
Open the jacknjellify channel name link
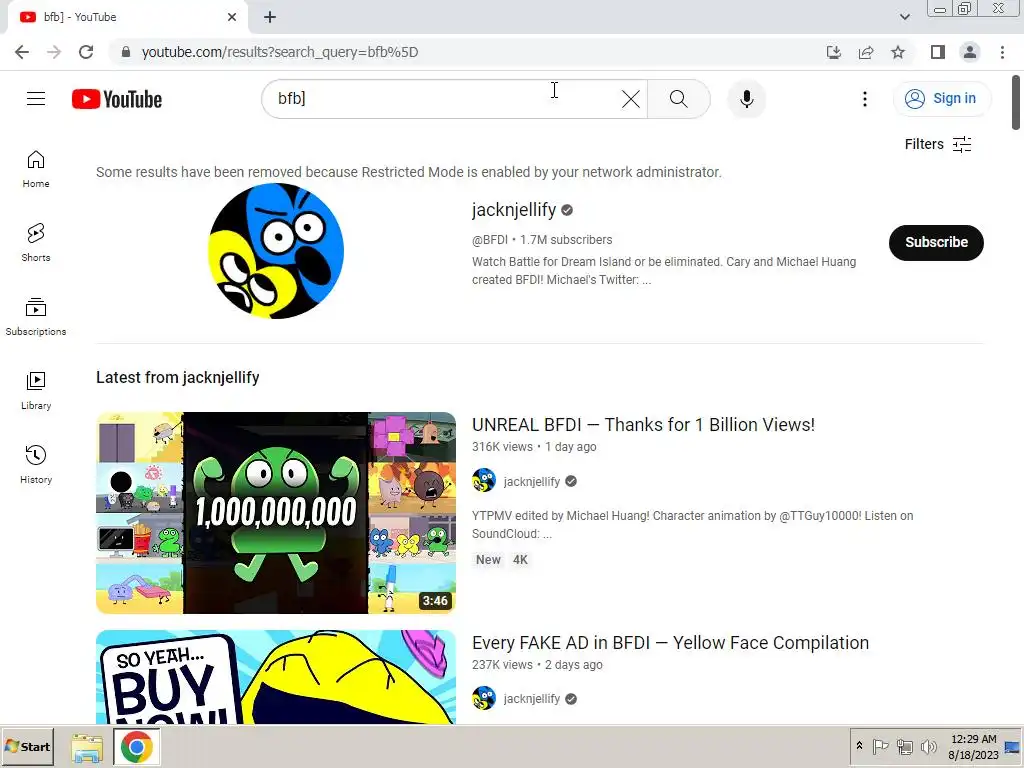(x=514, y=210)
